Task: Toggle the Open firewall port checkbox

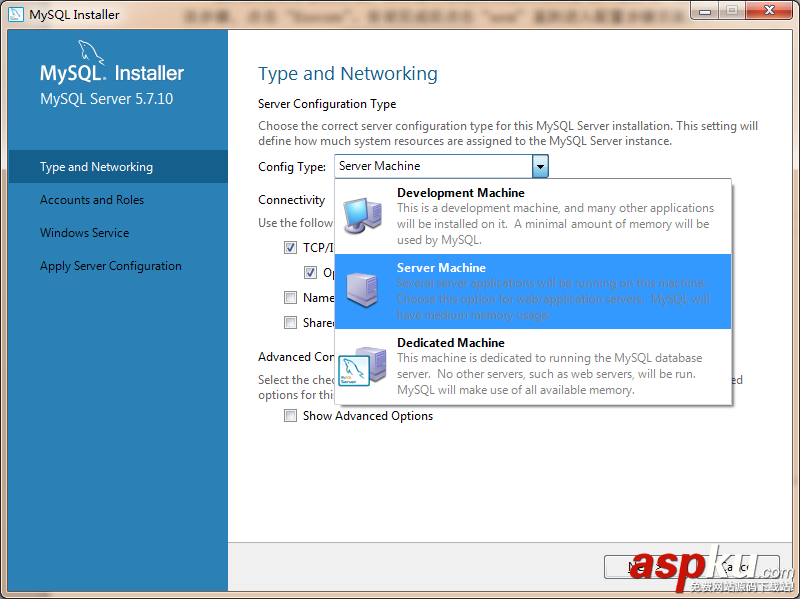Action: click(310, 273)
